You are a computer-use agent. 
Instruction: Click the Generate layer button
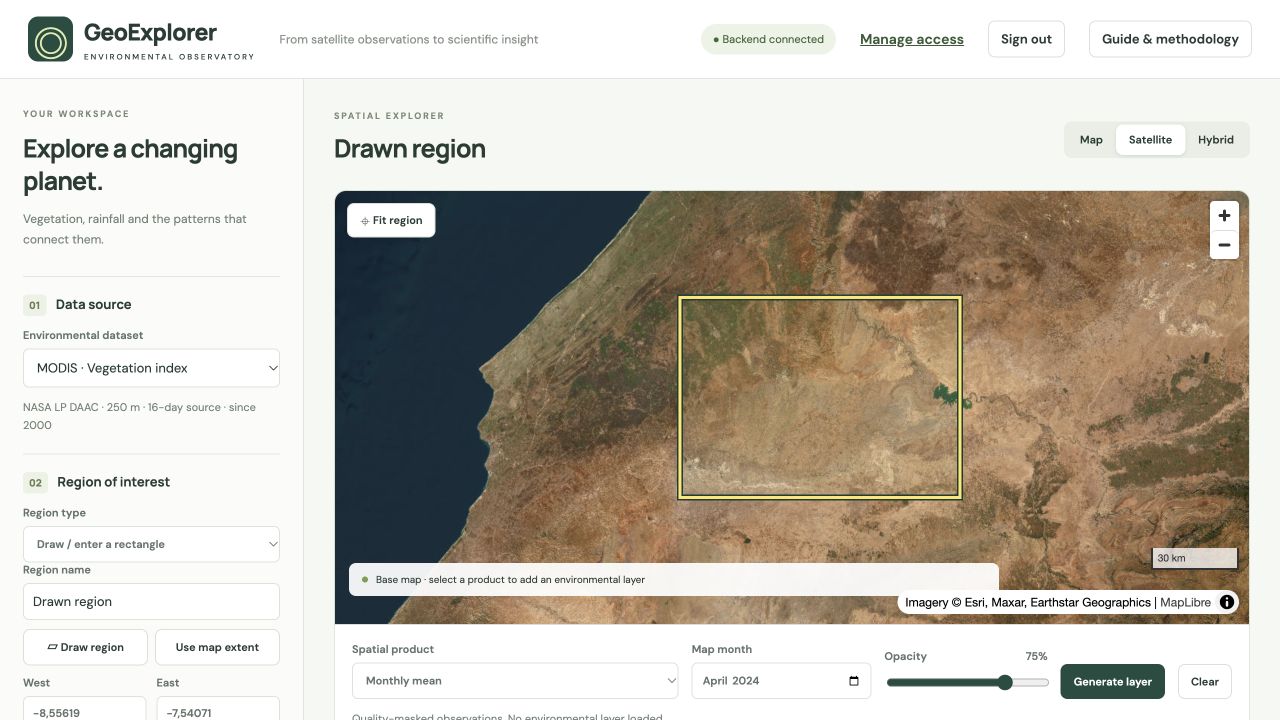tap(1113, 681)
